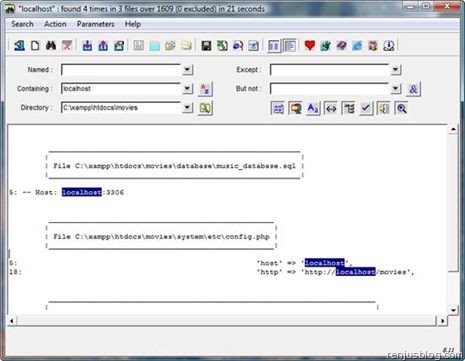Viewport: 465px width, 361px height.
Task: Focus the Directory field showing C:\xampp\htdocs\movies
Action: pyautogui.click(x=121, y=108)
